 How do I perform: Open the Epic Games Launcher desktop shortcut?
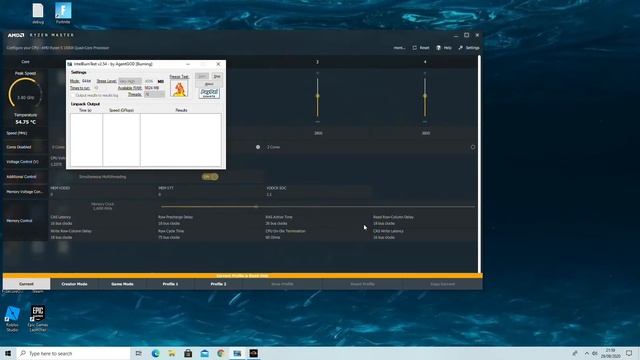pyautogui.click(x=38, y=319)
